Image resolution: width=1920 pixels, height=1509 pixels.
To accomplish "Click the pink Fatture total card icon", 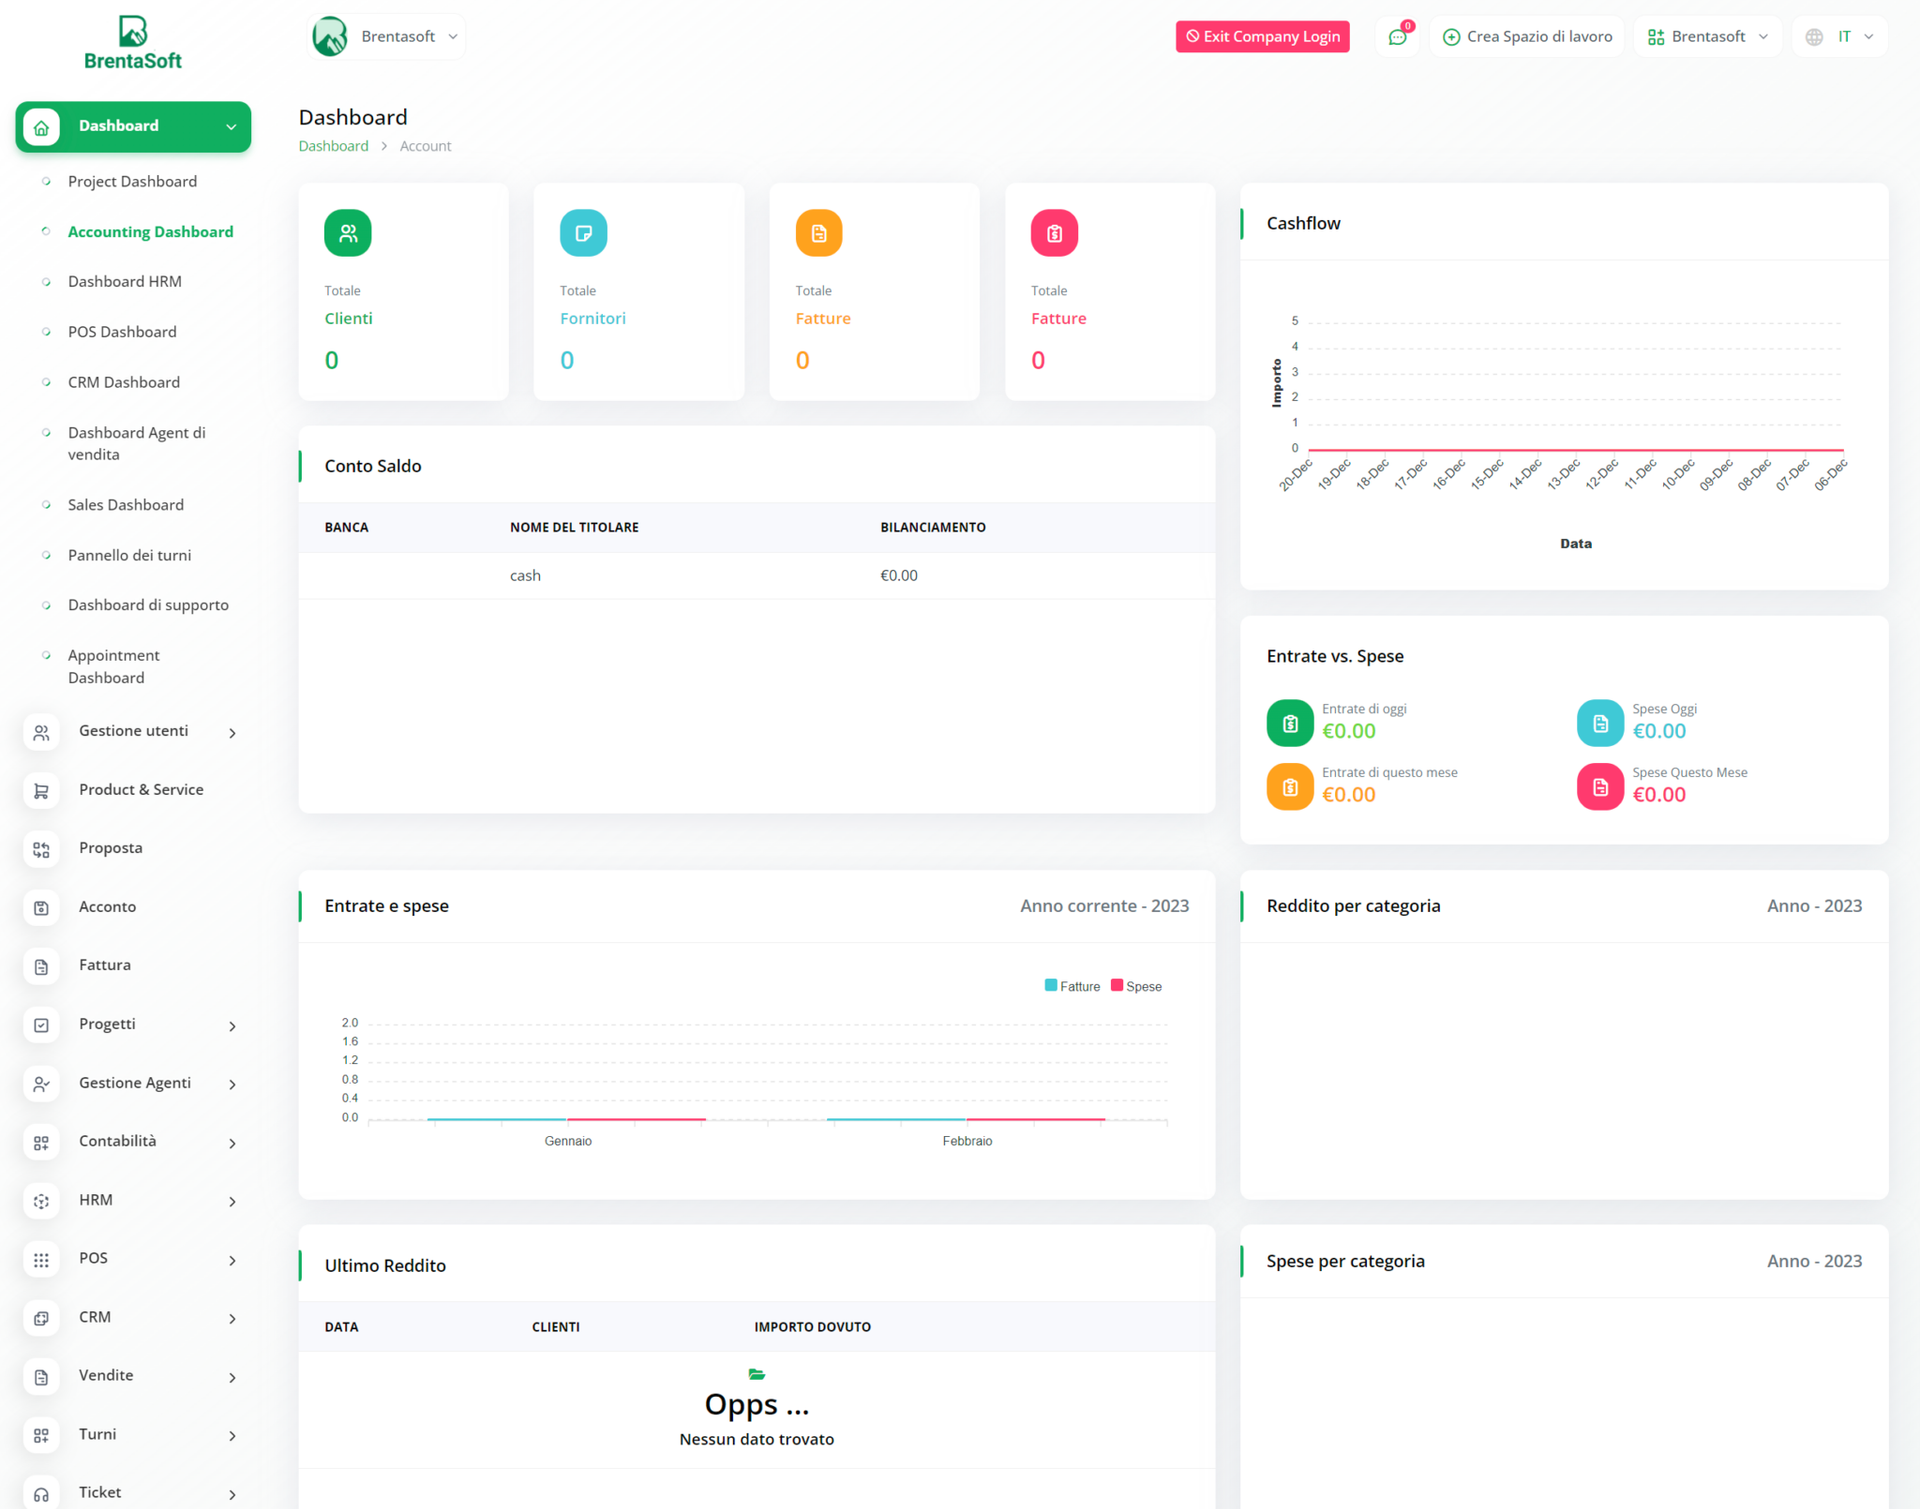I will point(1054,232).
